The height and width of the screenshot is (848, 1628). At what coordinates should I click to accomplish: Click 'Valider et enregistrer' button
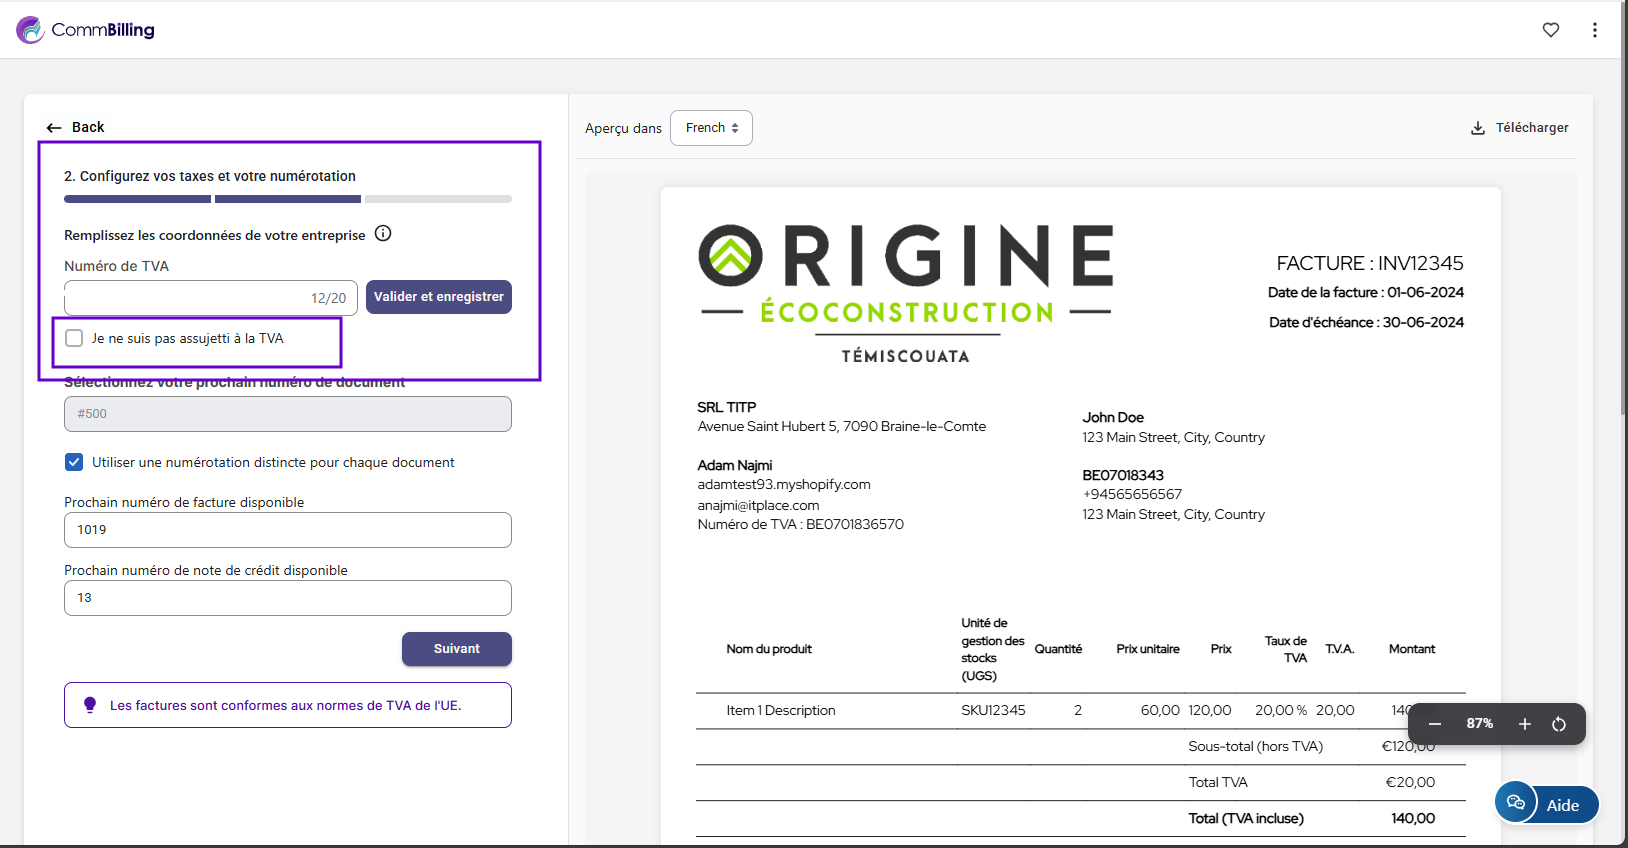pyautogui.click(x=438, y=297)
